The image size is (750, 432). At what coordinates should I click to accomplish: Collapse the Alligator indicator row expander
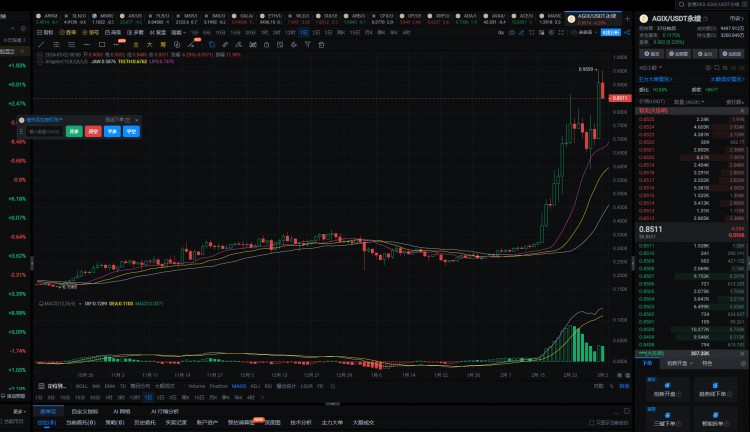(x=40, y=61)
